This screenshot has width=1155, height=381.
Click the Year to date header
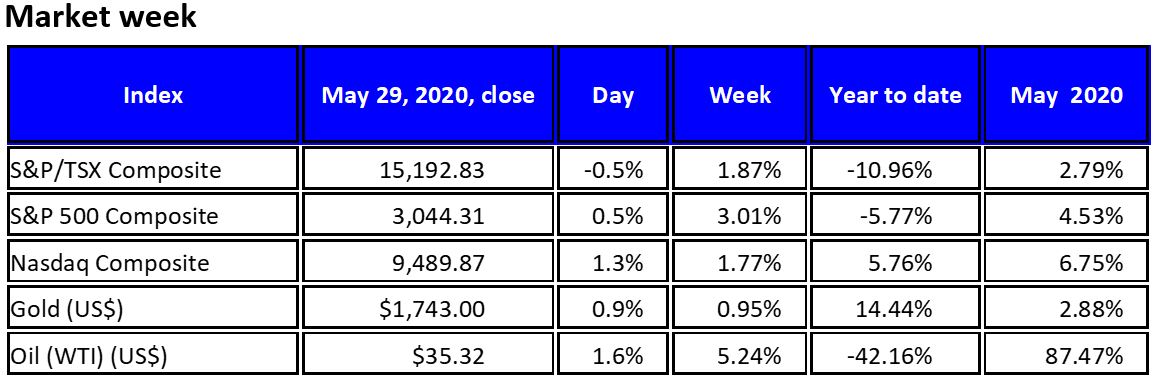point(895,94)
